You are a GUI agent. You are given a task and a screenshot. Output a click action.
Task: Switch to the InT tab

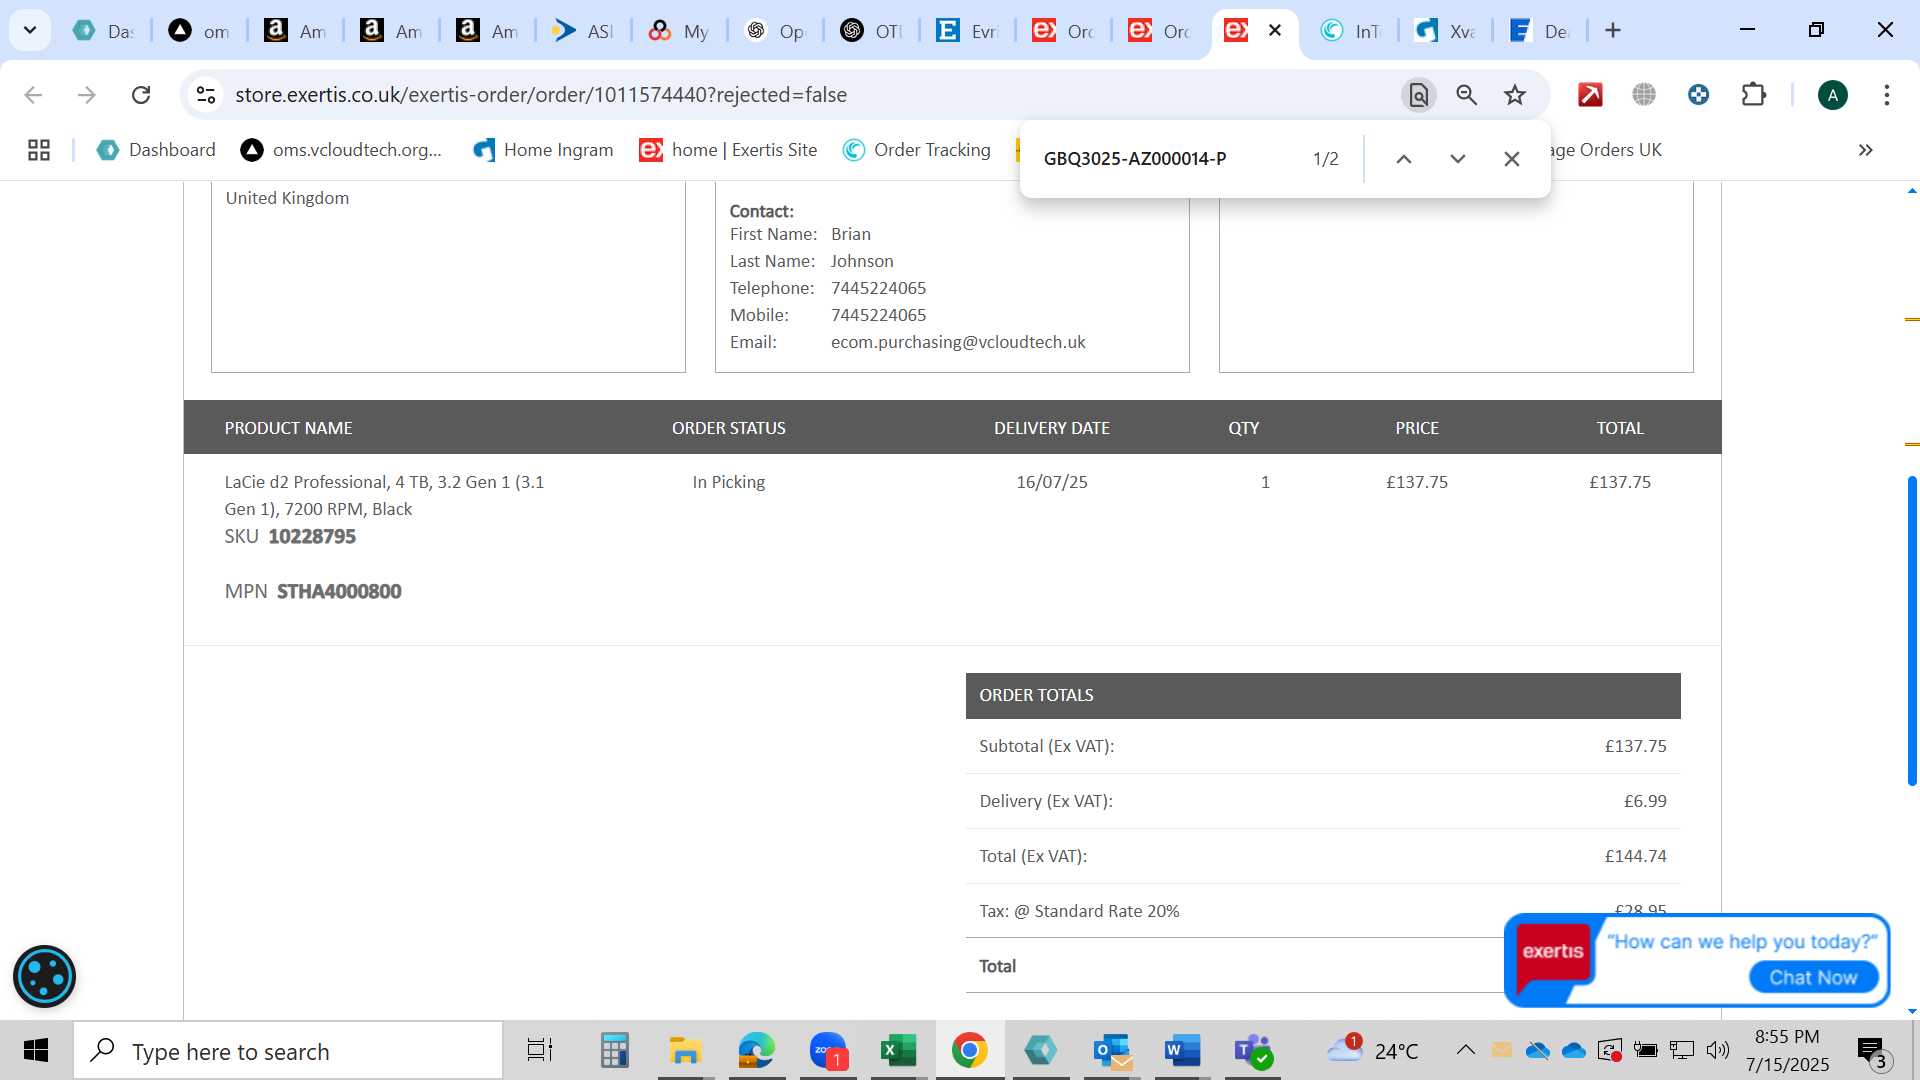click(1350, 31)
